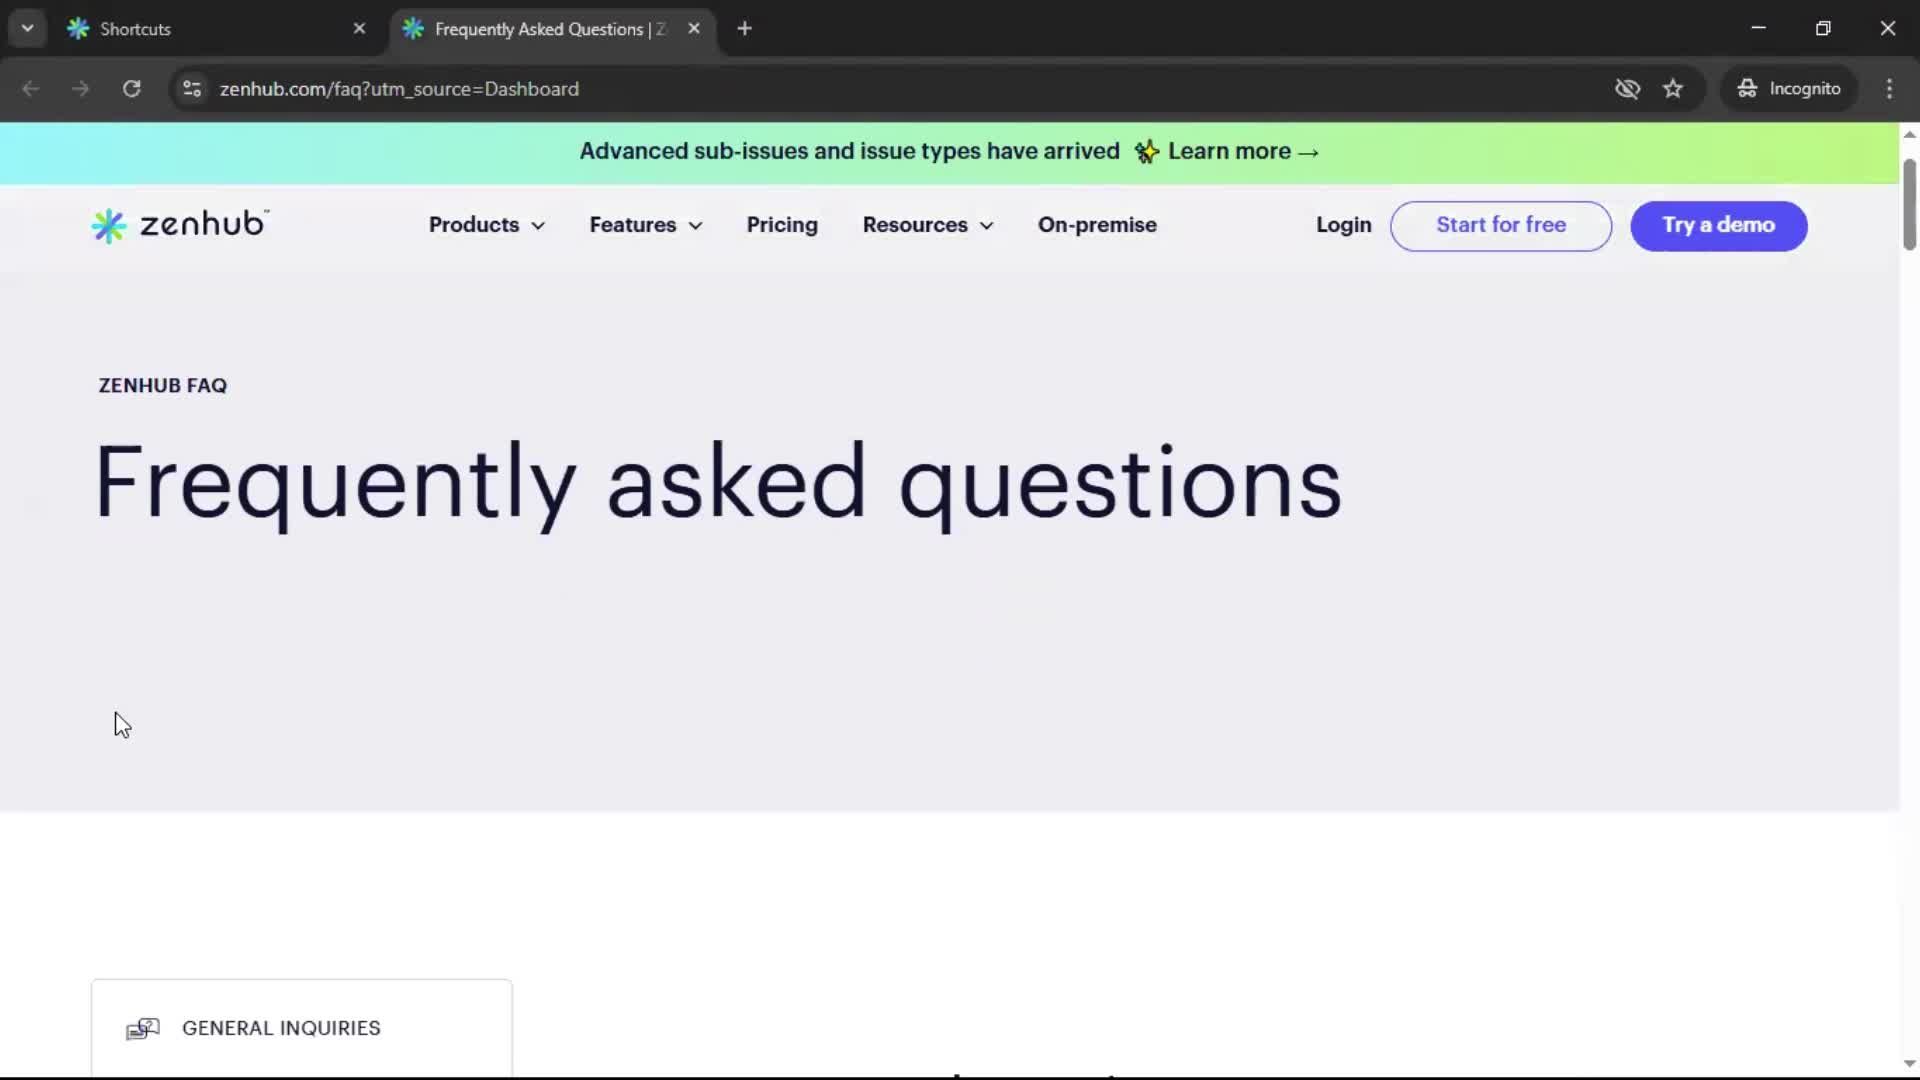Open the third-party cookies eye icon
Image resolution: width=1920 pixels, height=1080 pixels.
1628,89
